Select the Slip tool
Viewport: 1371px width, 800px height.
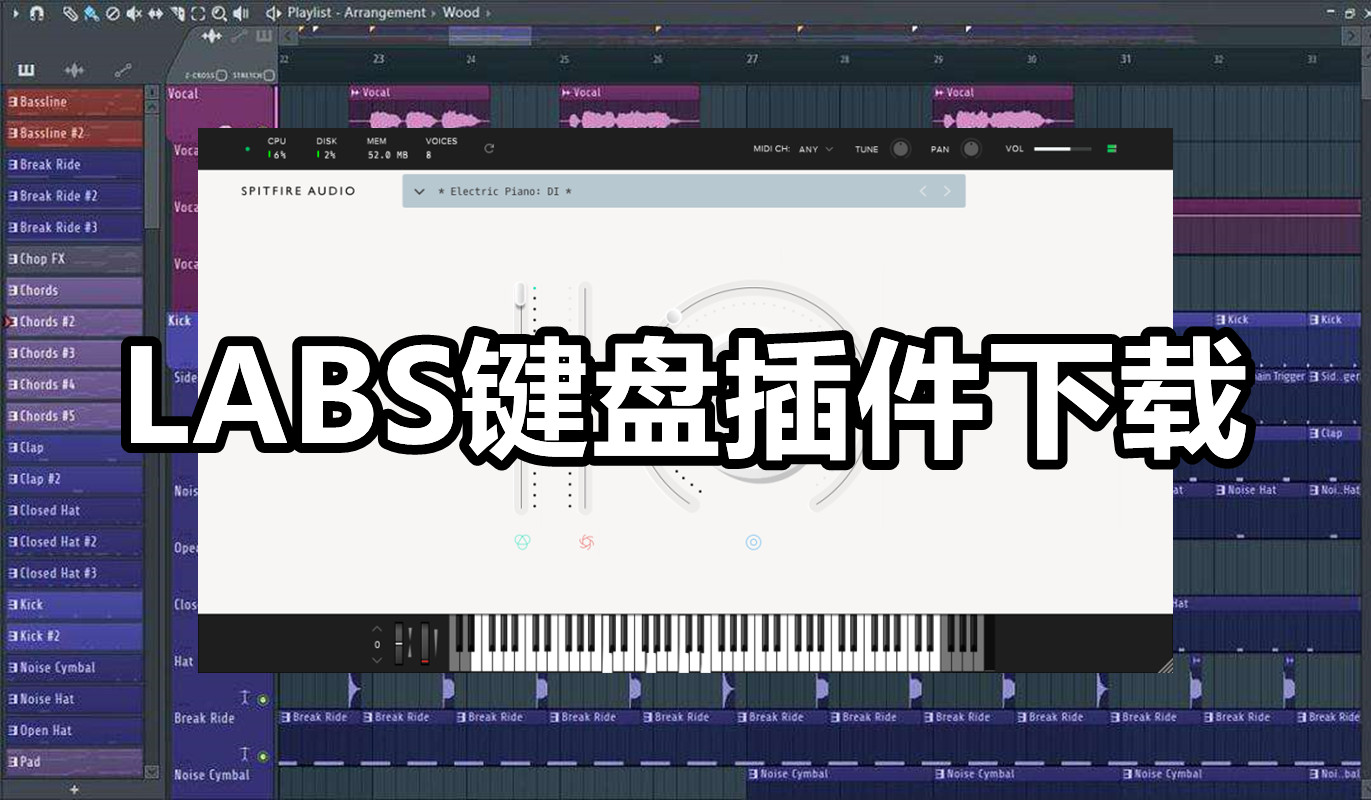tap(155, 13)
